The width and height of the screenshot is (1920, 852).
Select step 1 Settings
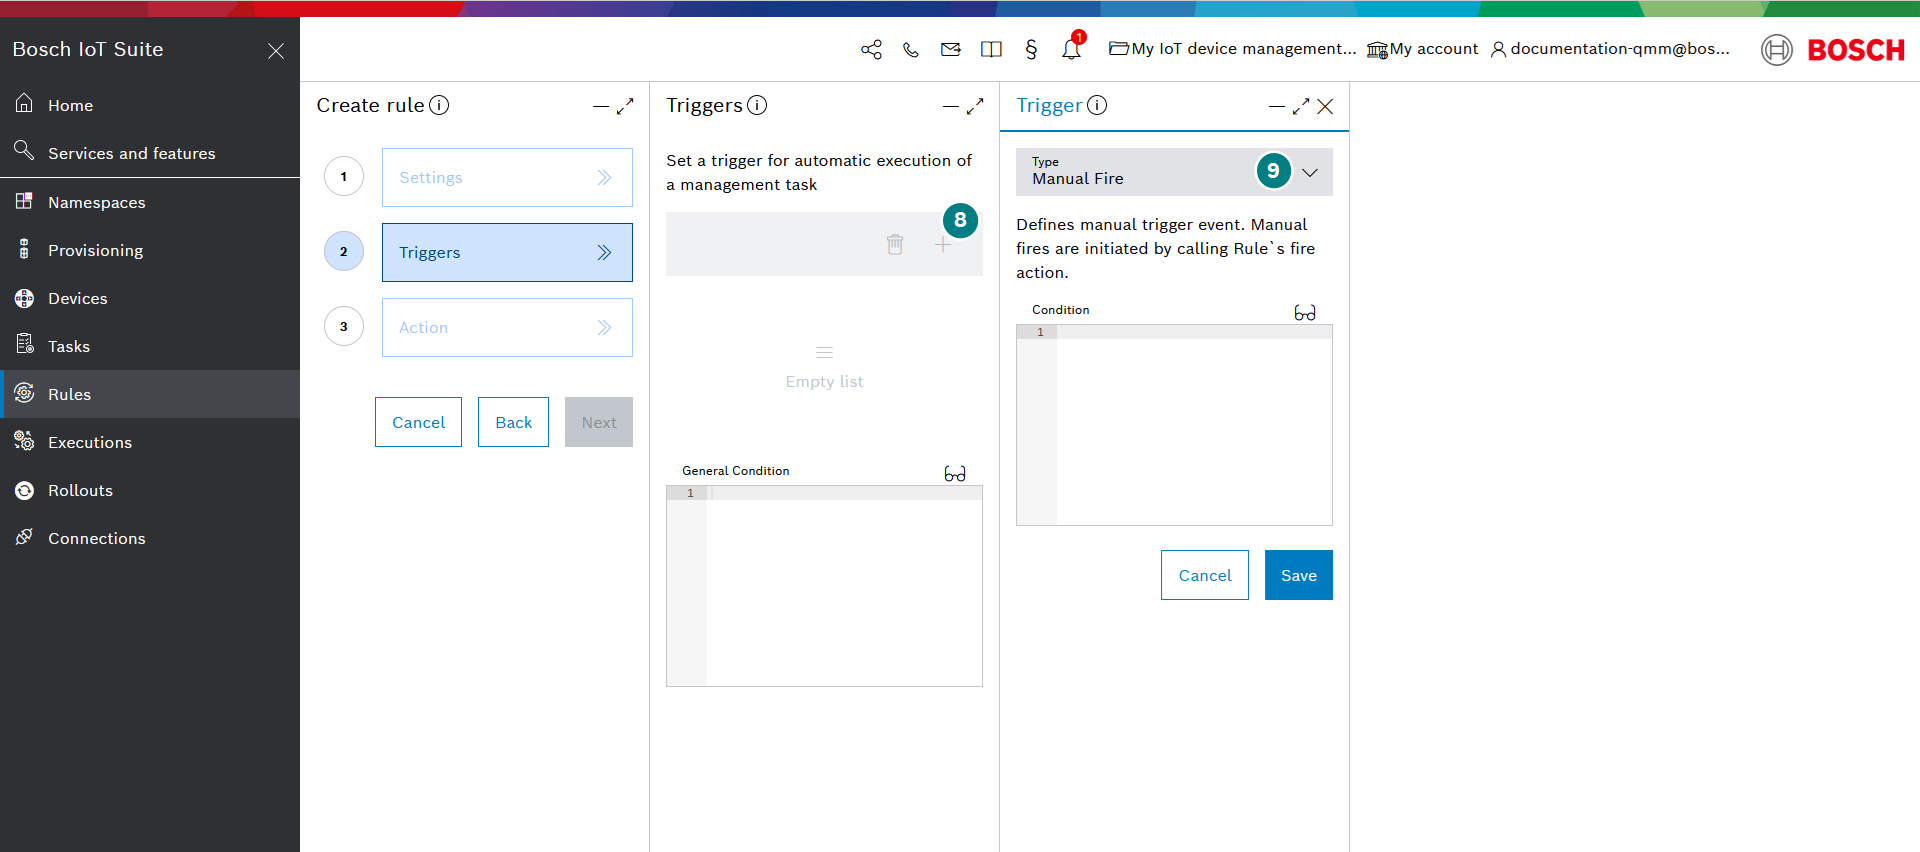tap(507, 177)
